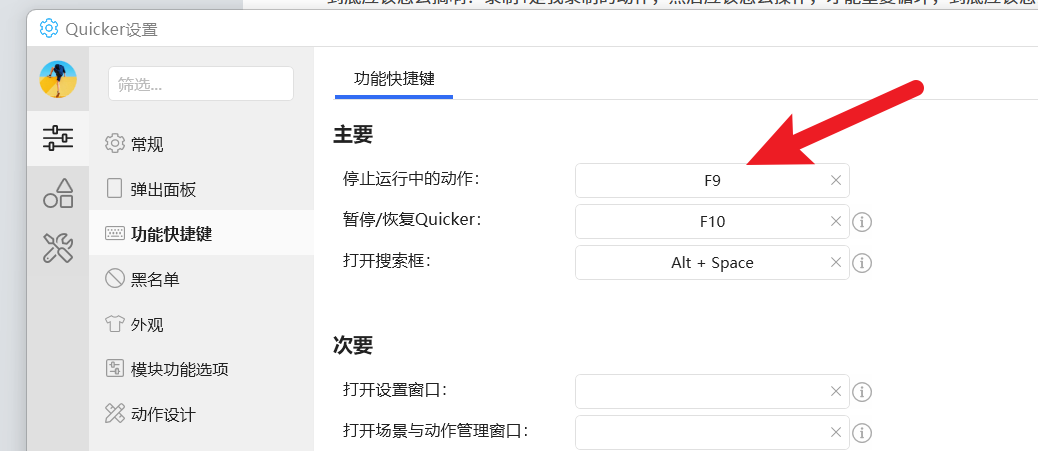This screenshot has width=1038, height=451.
Task: Show info for 打开场景与动作管理窗口 shortcut
Action: coord(861,433)
